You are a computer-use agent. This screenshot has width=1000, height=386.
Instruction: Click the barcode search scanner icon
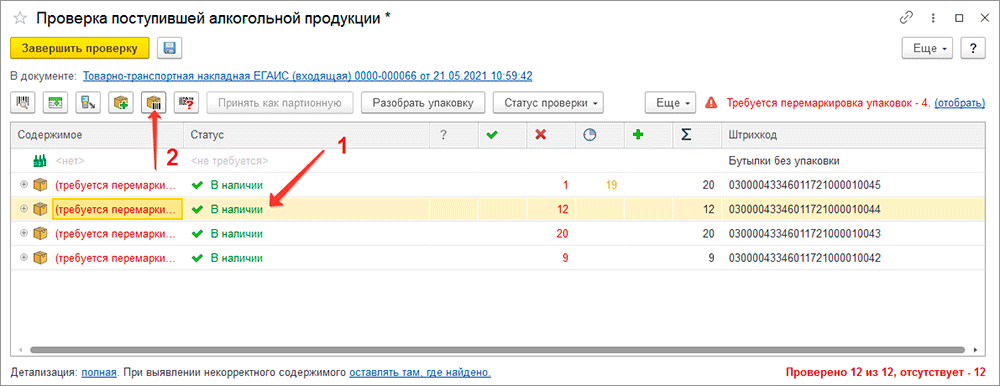pyautogui.click(x=23, y=103)
